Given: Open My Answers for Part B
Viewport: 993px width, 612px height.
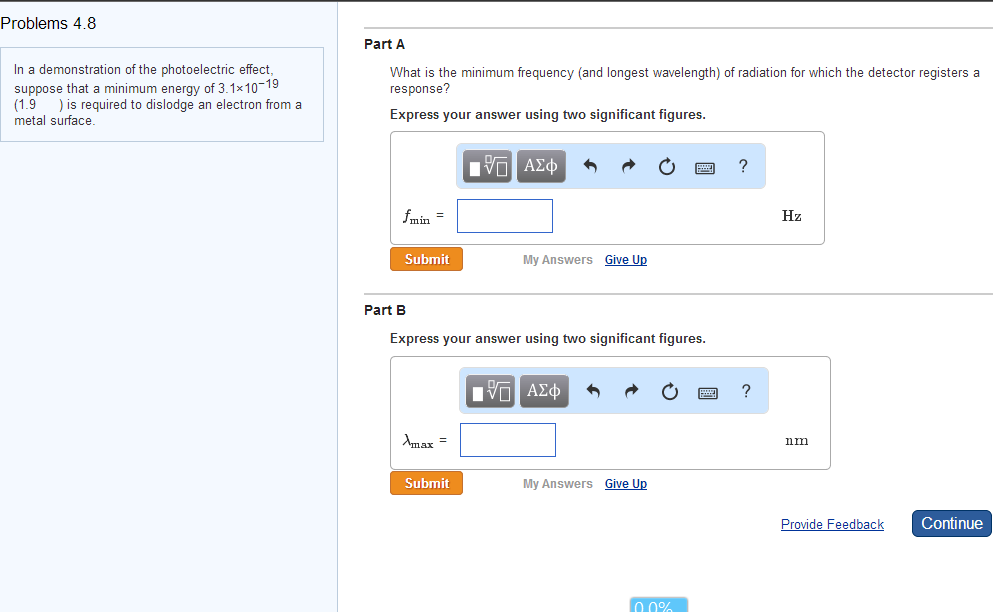Looking at the screenshot, I should [557, 484].
